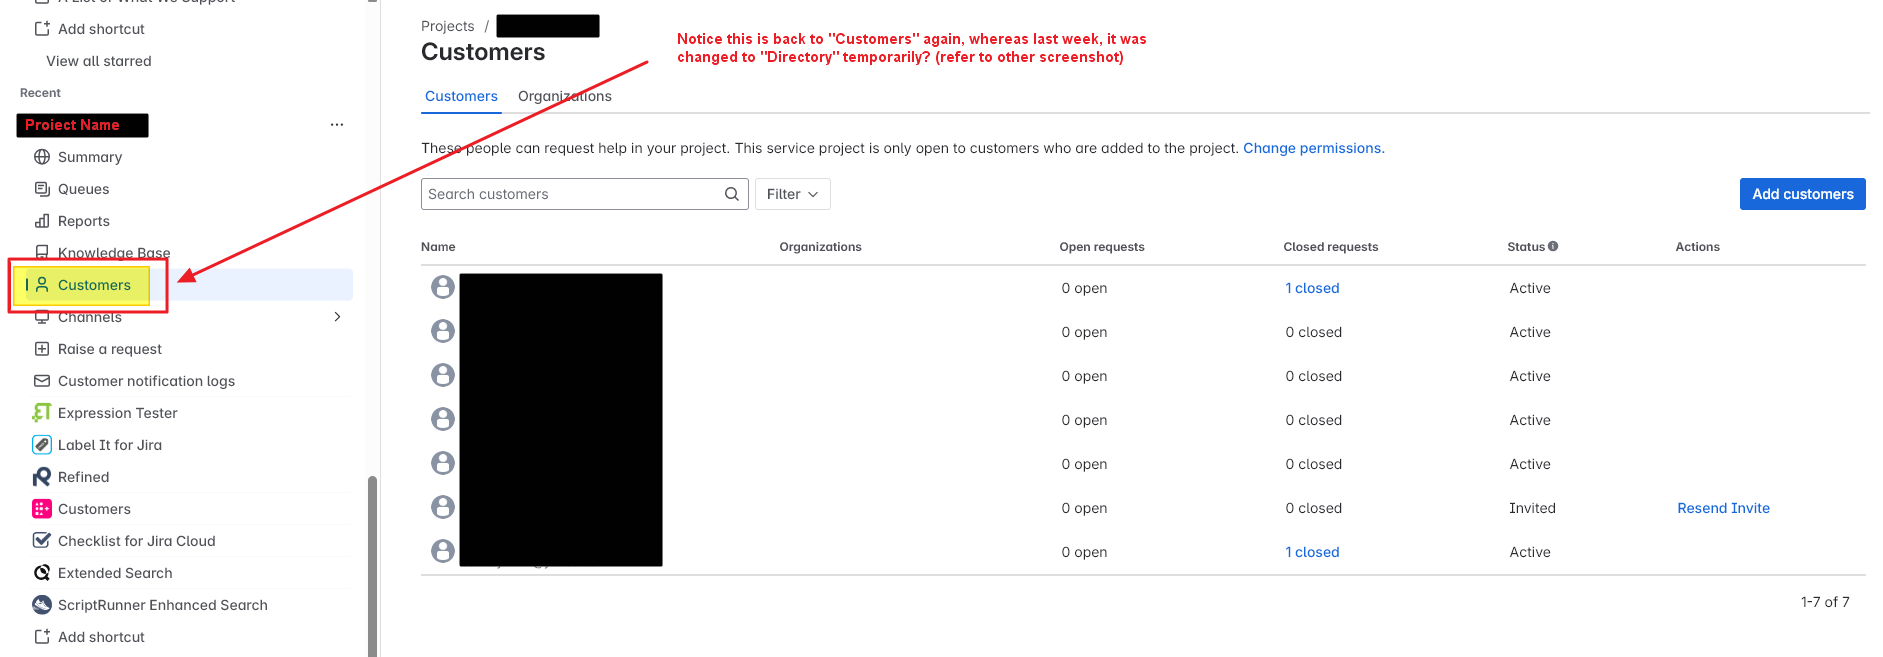
Task: Click the Open requests column header
Action: click(x=1102, y=247)
